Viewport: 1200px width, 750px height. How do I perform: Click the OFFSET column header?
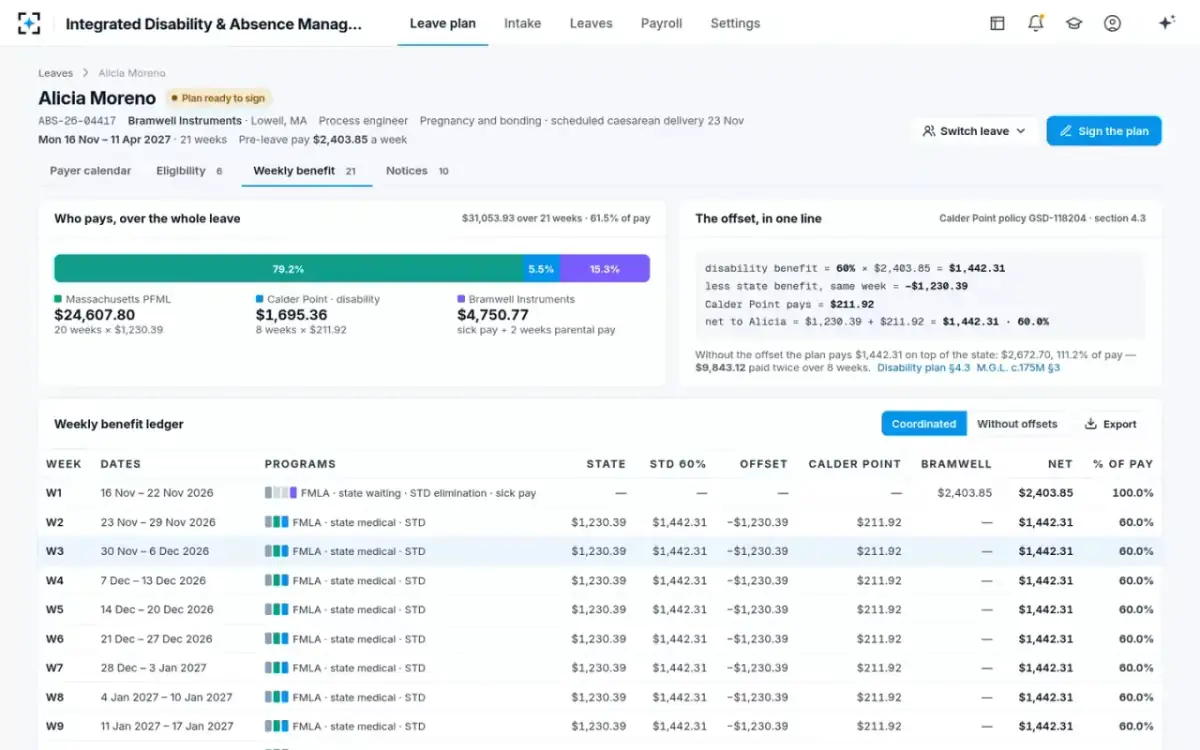click(x=764, y=464)
